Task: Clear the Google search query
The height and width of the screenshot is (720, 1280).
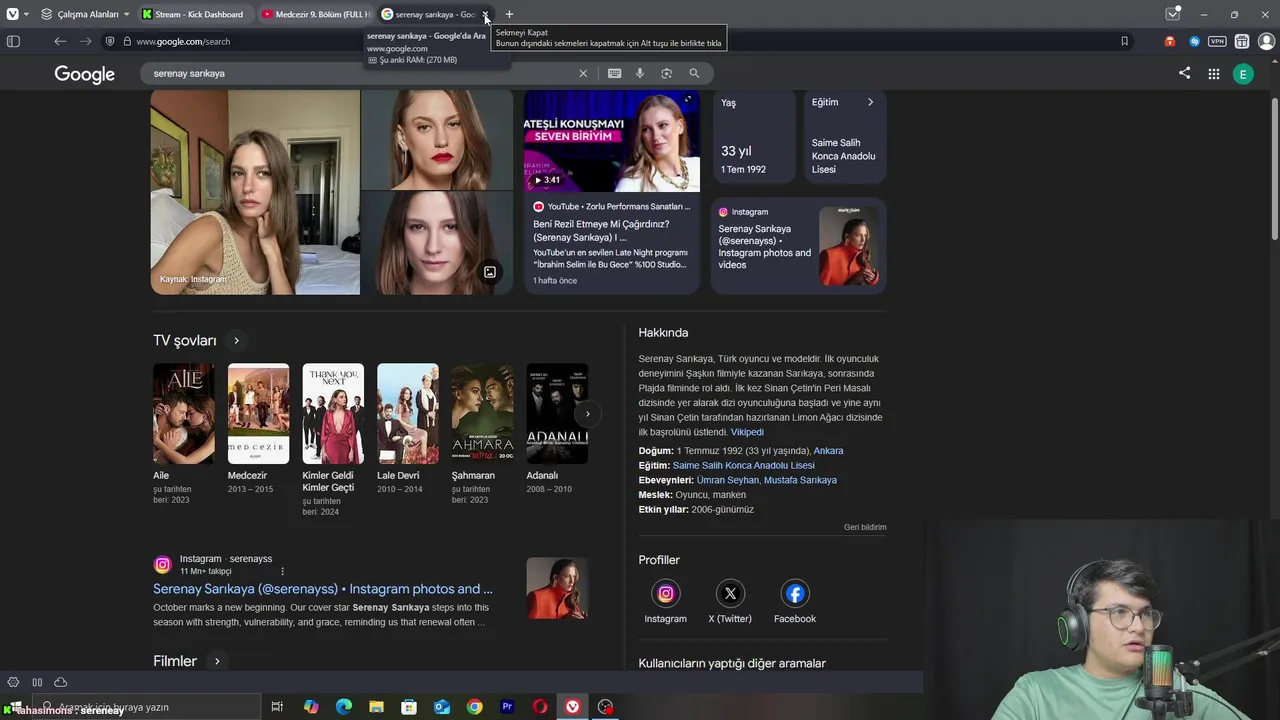Action: coord(583,73)
